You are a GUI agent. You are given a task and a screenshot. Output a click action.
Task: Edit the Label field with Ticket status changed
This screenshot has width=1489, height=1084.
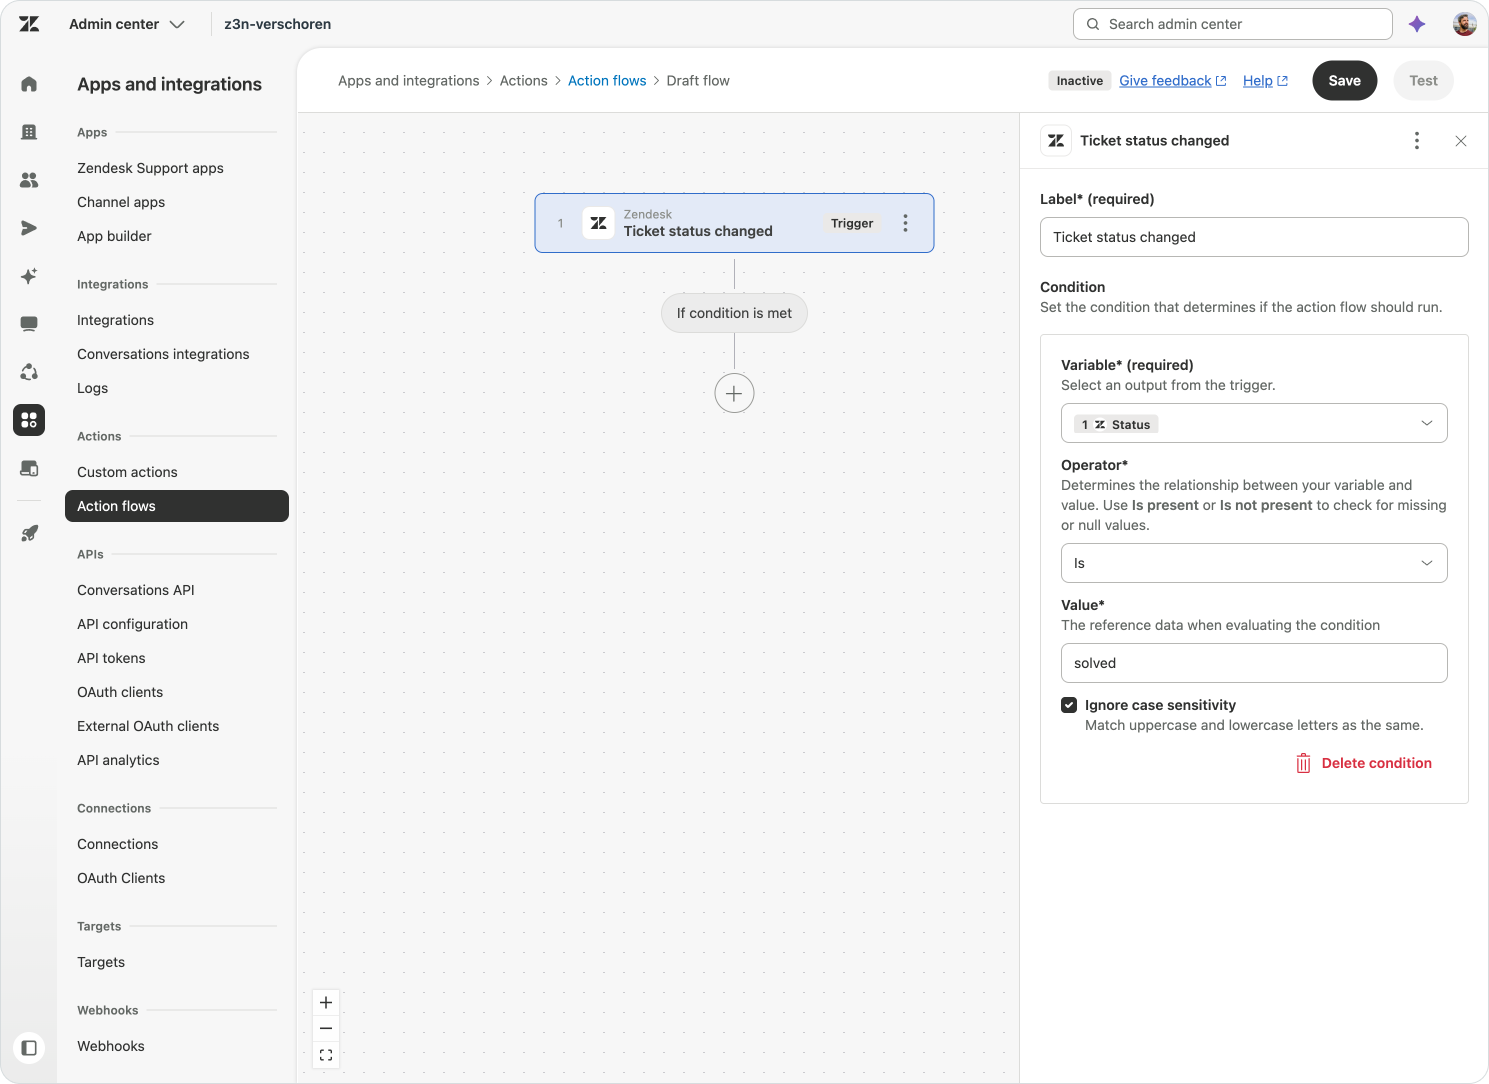[x=1254, y=237]
